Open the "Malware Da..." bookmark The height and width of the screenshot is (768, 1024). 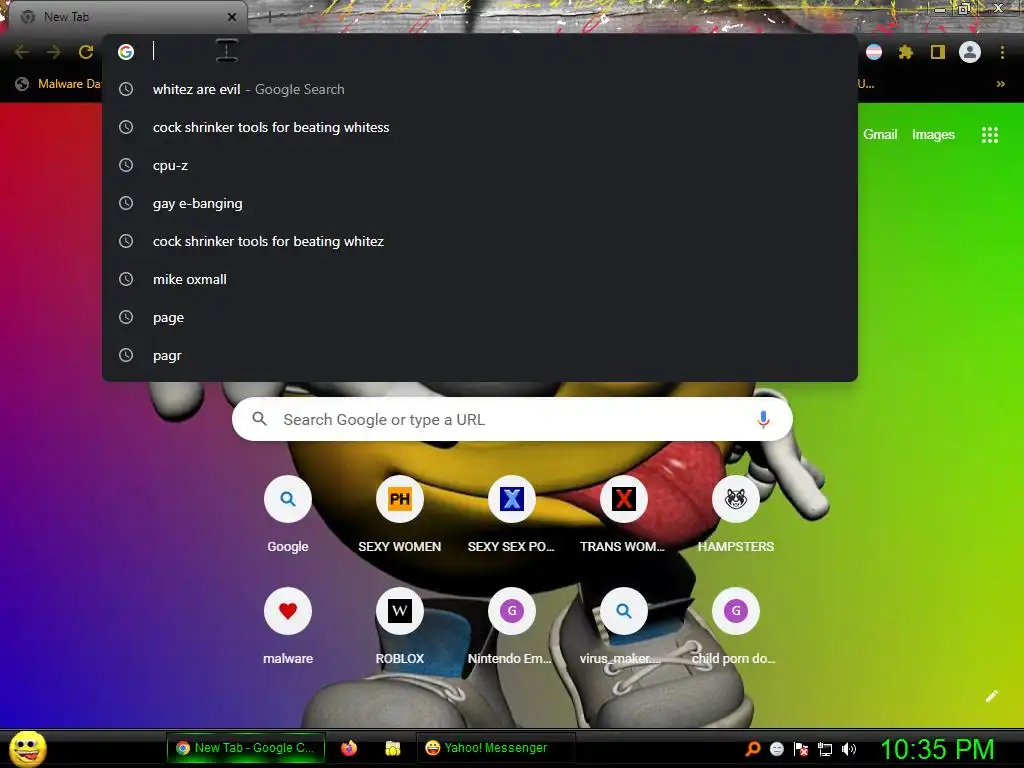58,84
